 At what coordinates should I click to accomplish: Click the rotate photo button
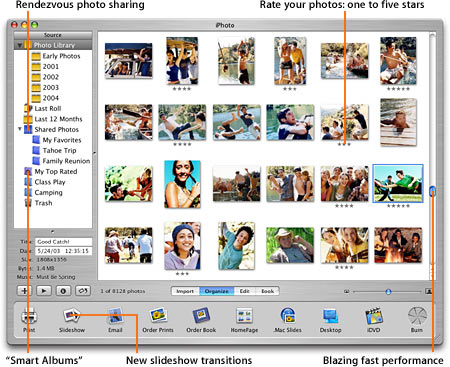click(83, 291)
